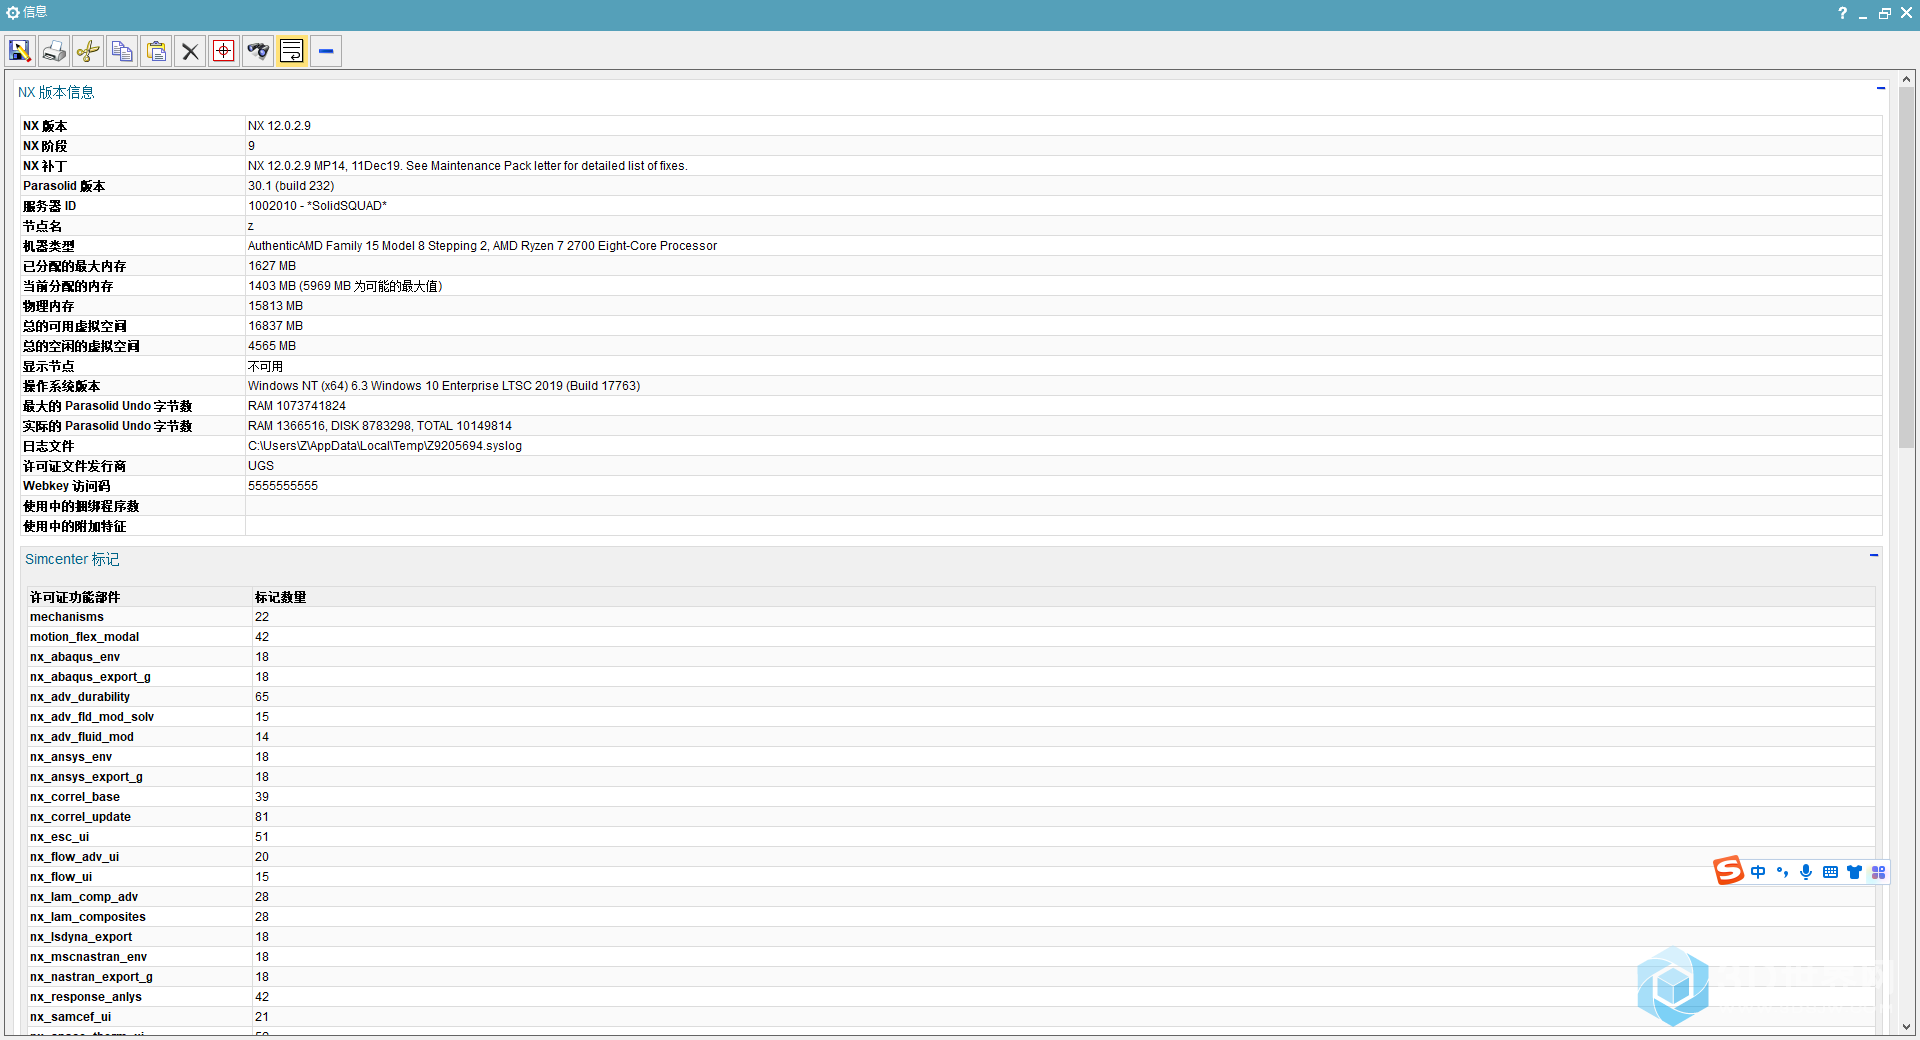1920x1040 pixels.
Task: Cut selection with the scissors icon
Action: pyautogui.click(x=88, y=51)
